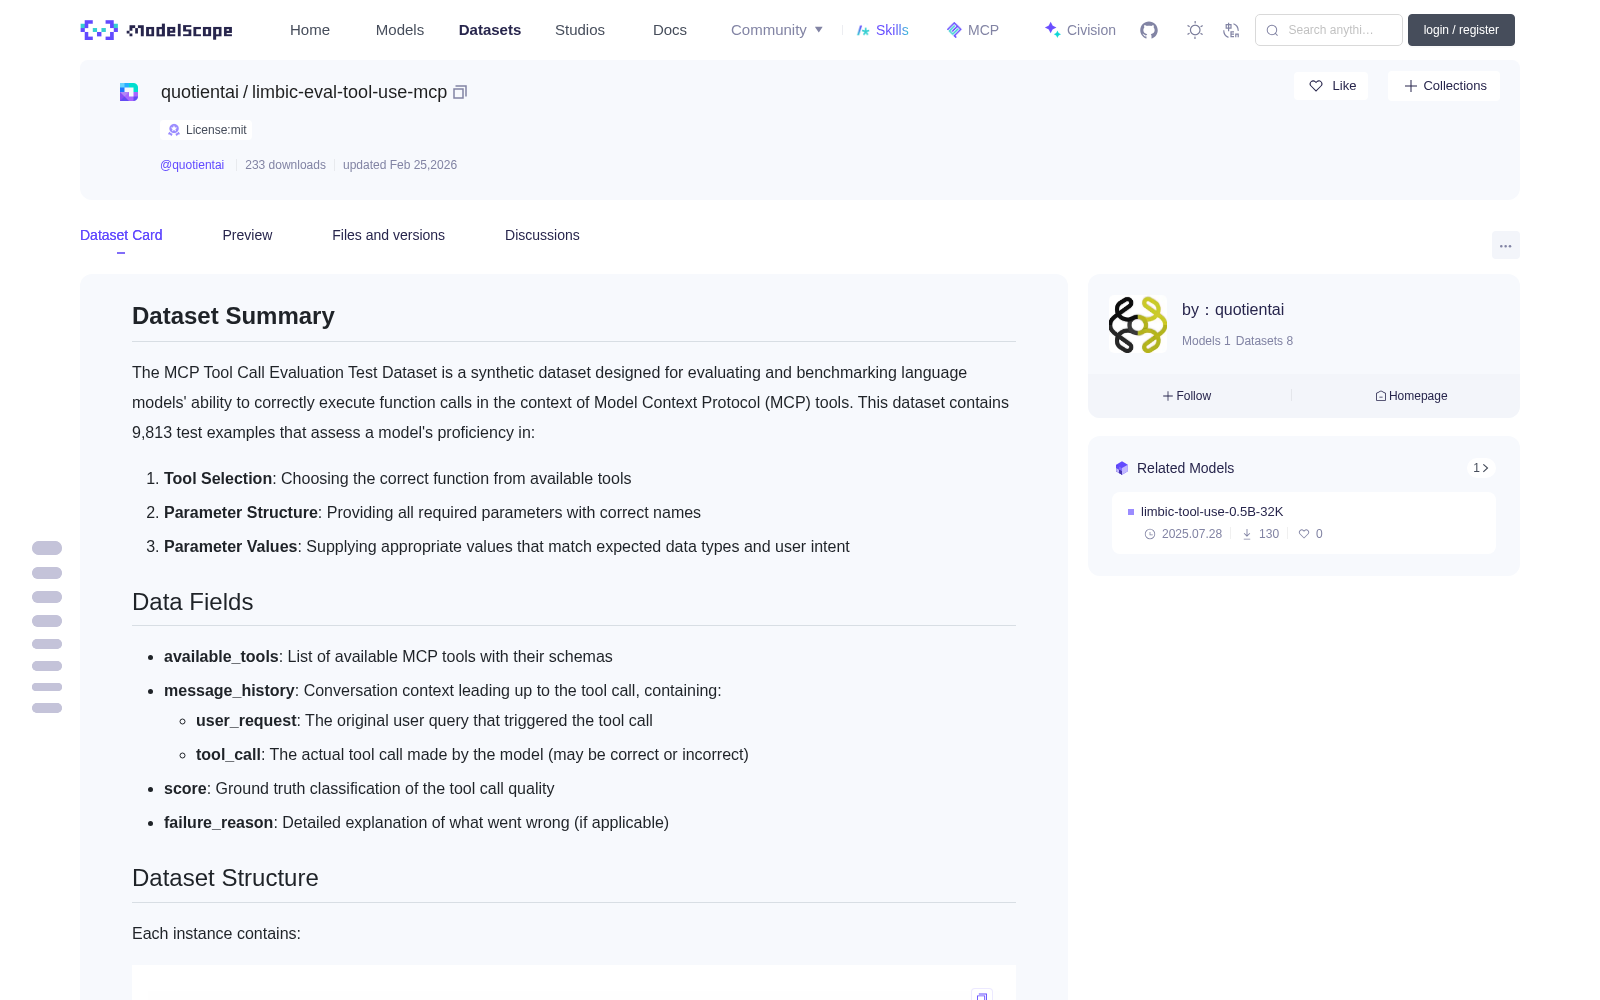Open the Models navigation item
This screenshot has height=1000, width=1600.
(x=400, y=30)
